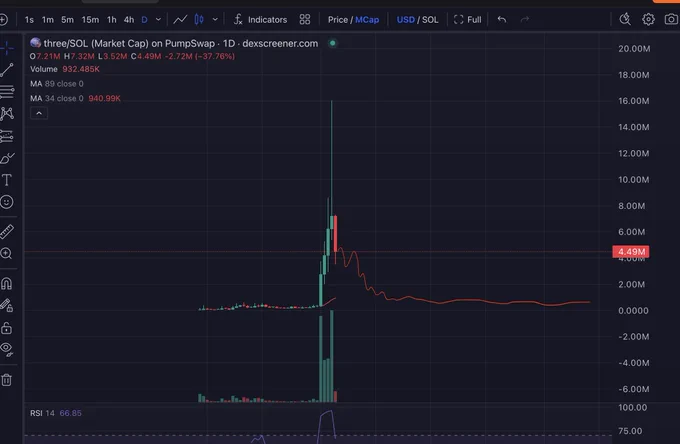Choose the 1h timeframe
Image resolution: width=680 pixels, height=444 pixels.
coord(111,20)
